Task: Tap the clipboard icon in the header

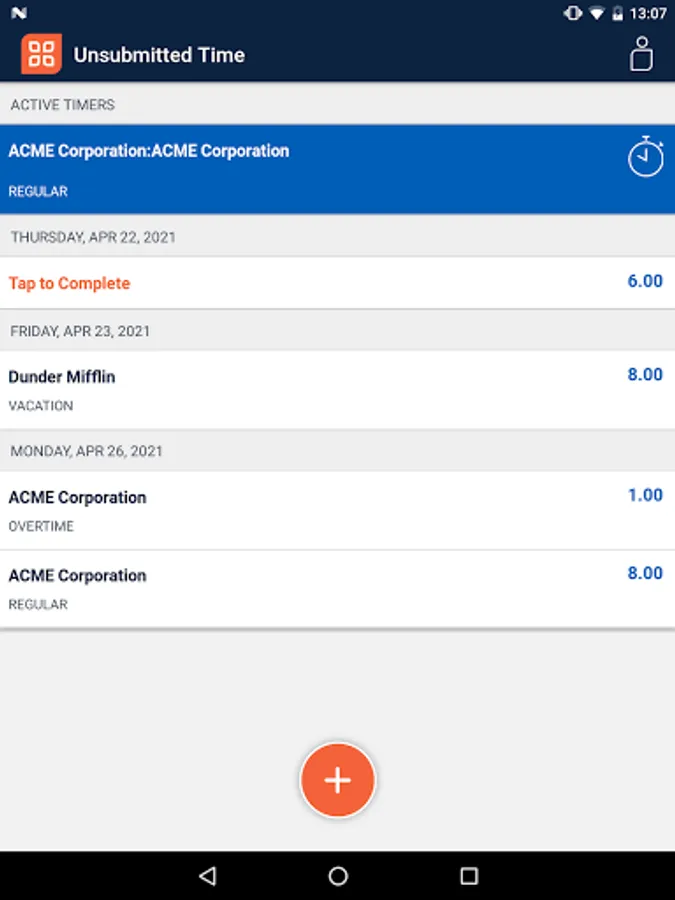Action: (641, 54)
